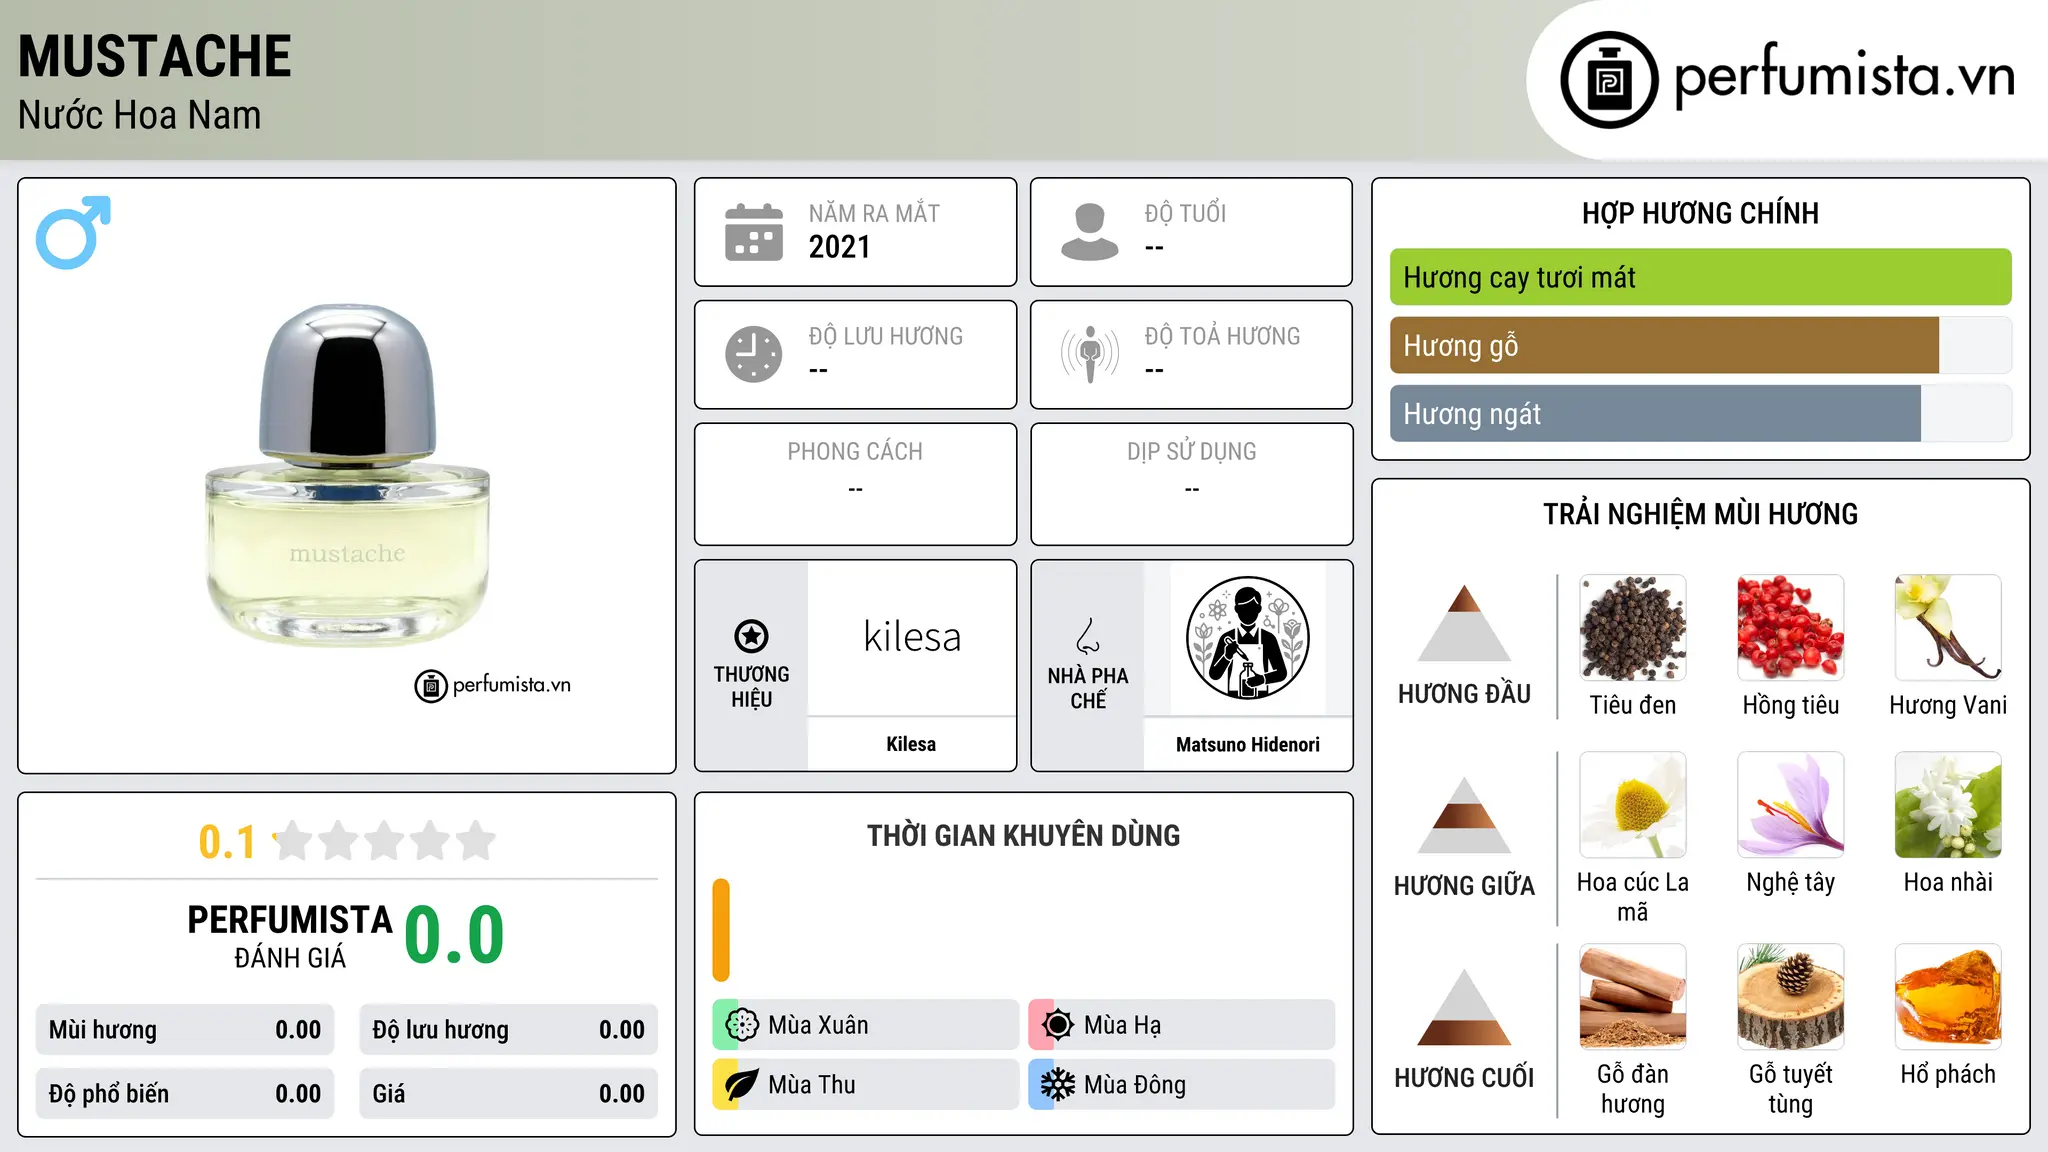Viewport: 2048px width, 1152px height.
Task: Select the Hoa cúc La mã note image
Action: pos(1633,805)
